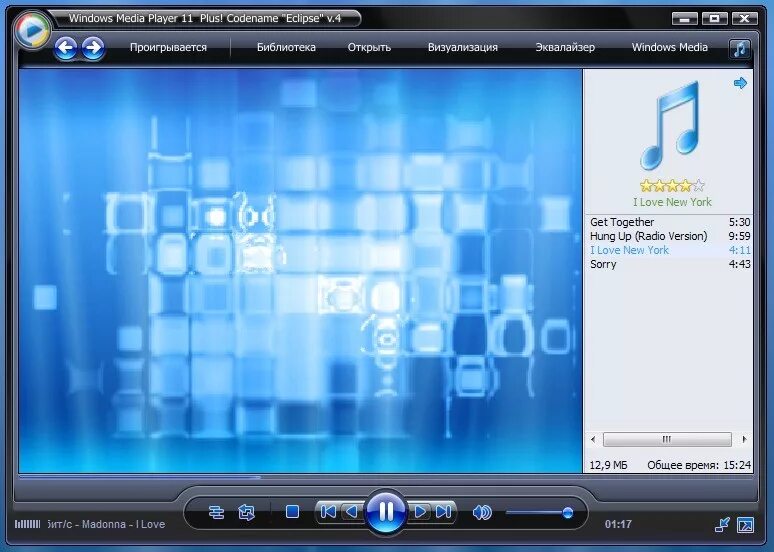Click the 4:43 duration of Sorry
The height and width of the screenshot is (552, 774).
pos(739,264)
